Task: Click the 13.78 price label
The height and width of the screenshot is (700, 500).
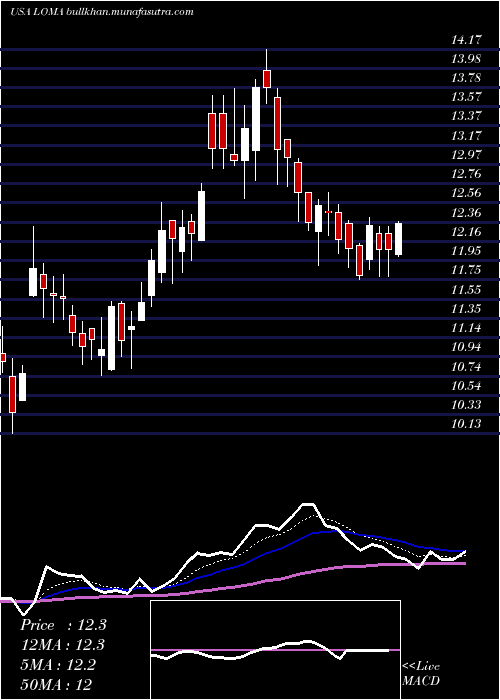Action: click(x=466, y=79)
